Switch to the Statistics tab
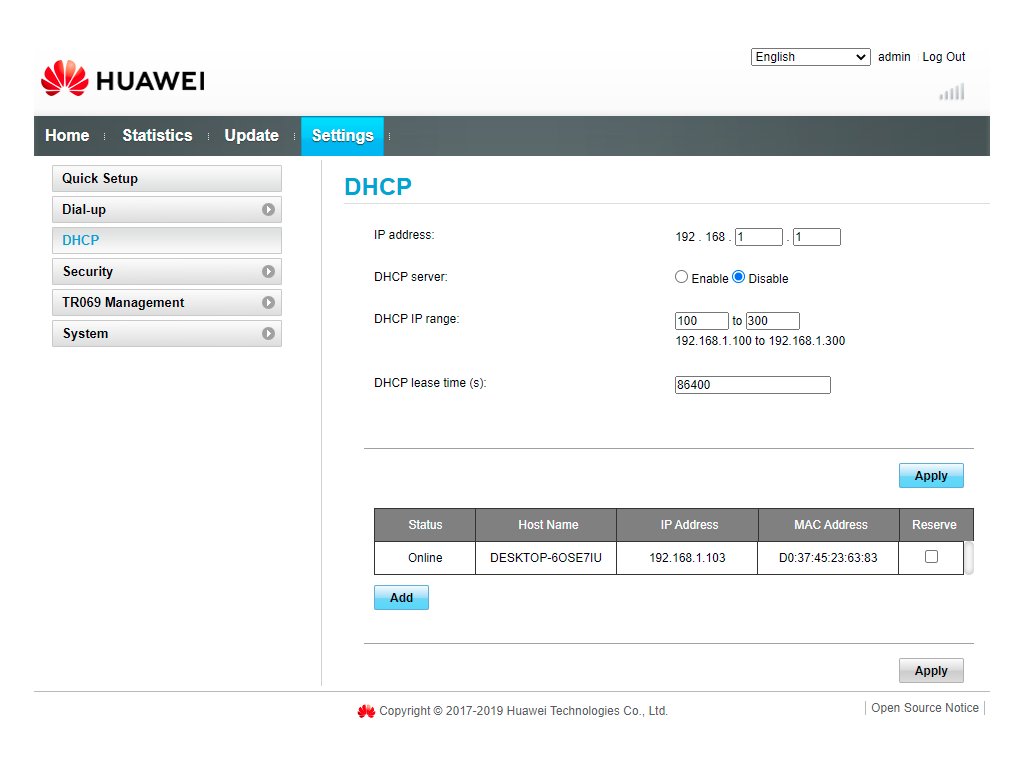The image size is (1024, 768). click(x=157, y=136)
